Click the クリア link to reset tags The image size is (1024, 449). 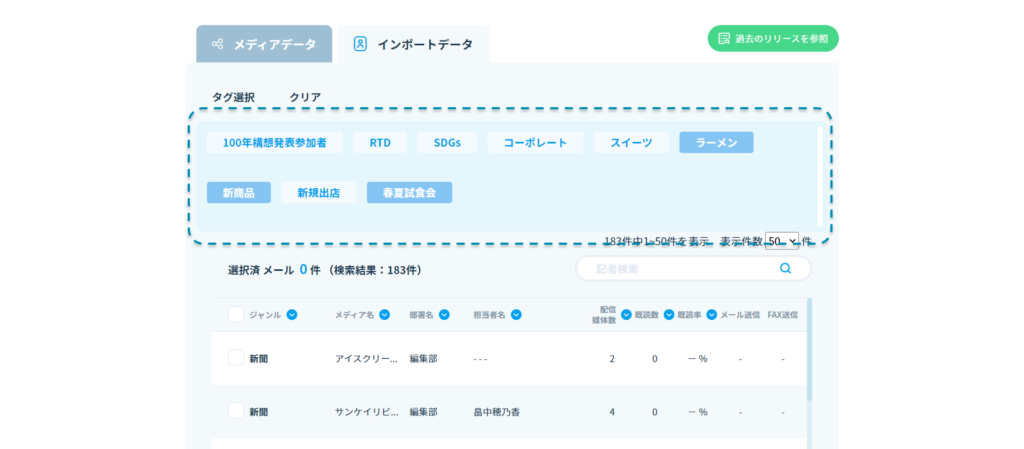pyautogui.click(x=305, y=97)
